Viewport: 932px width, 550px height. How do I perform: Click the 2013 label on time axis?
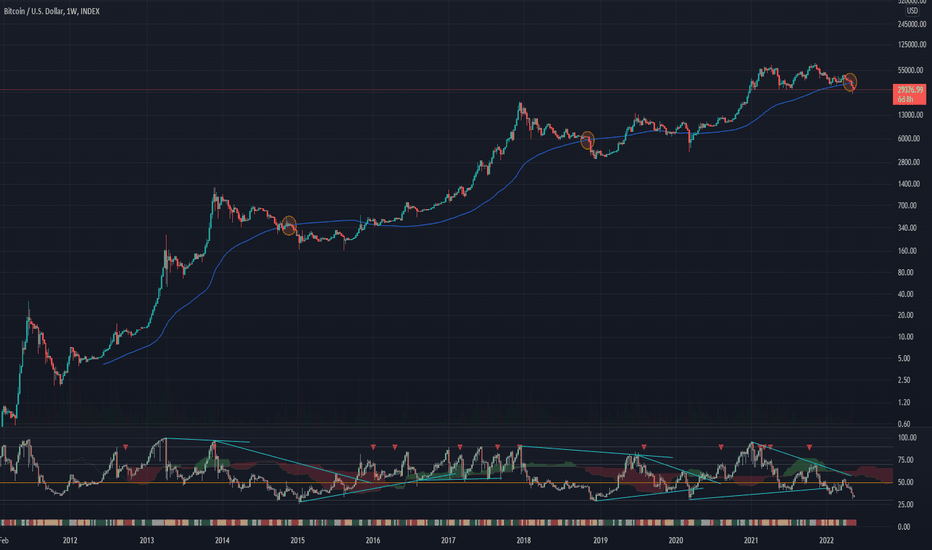[147, 540]
